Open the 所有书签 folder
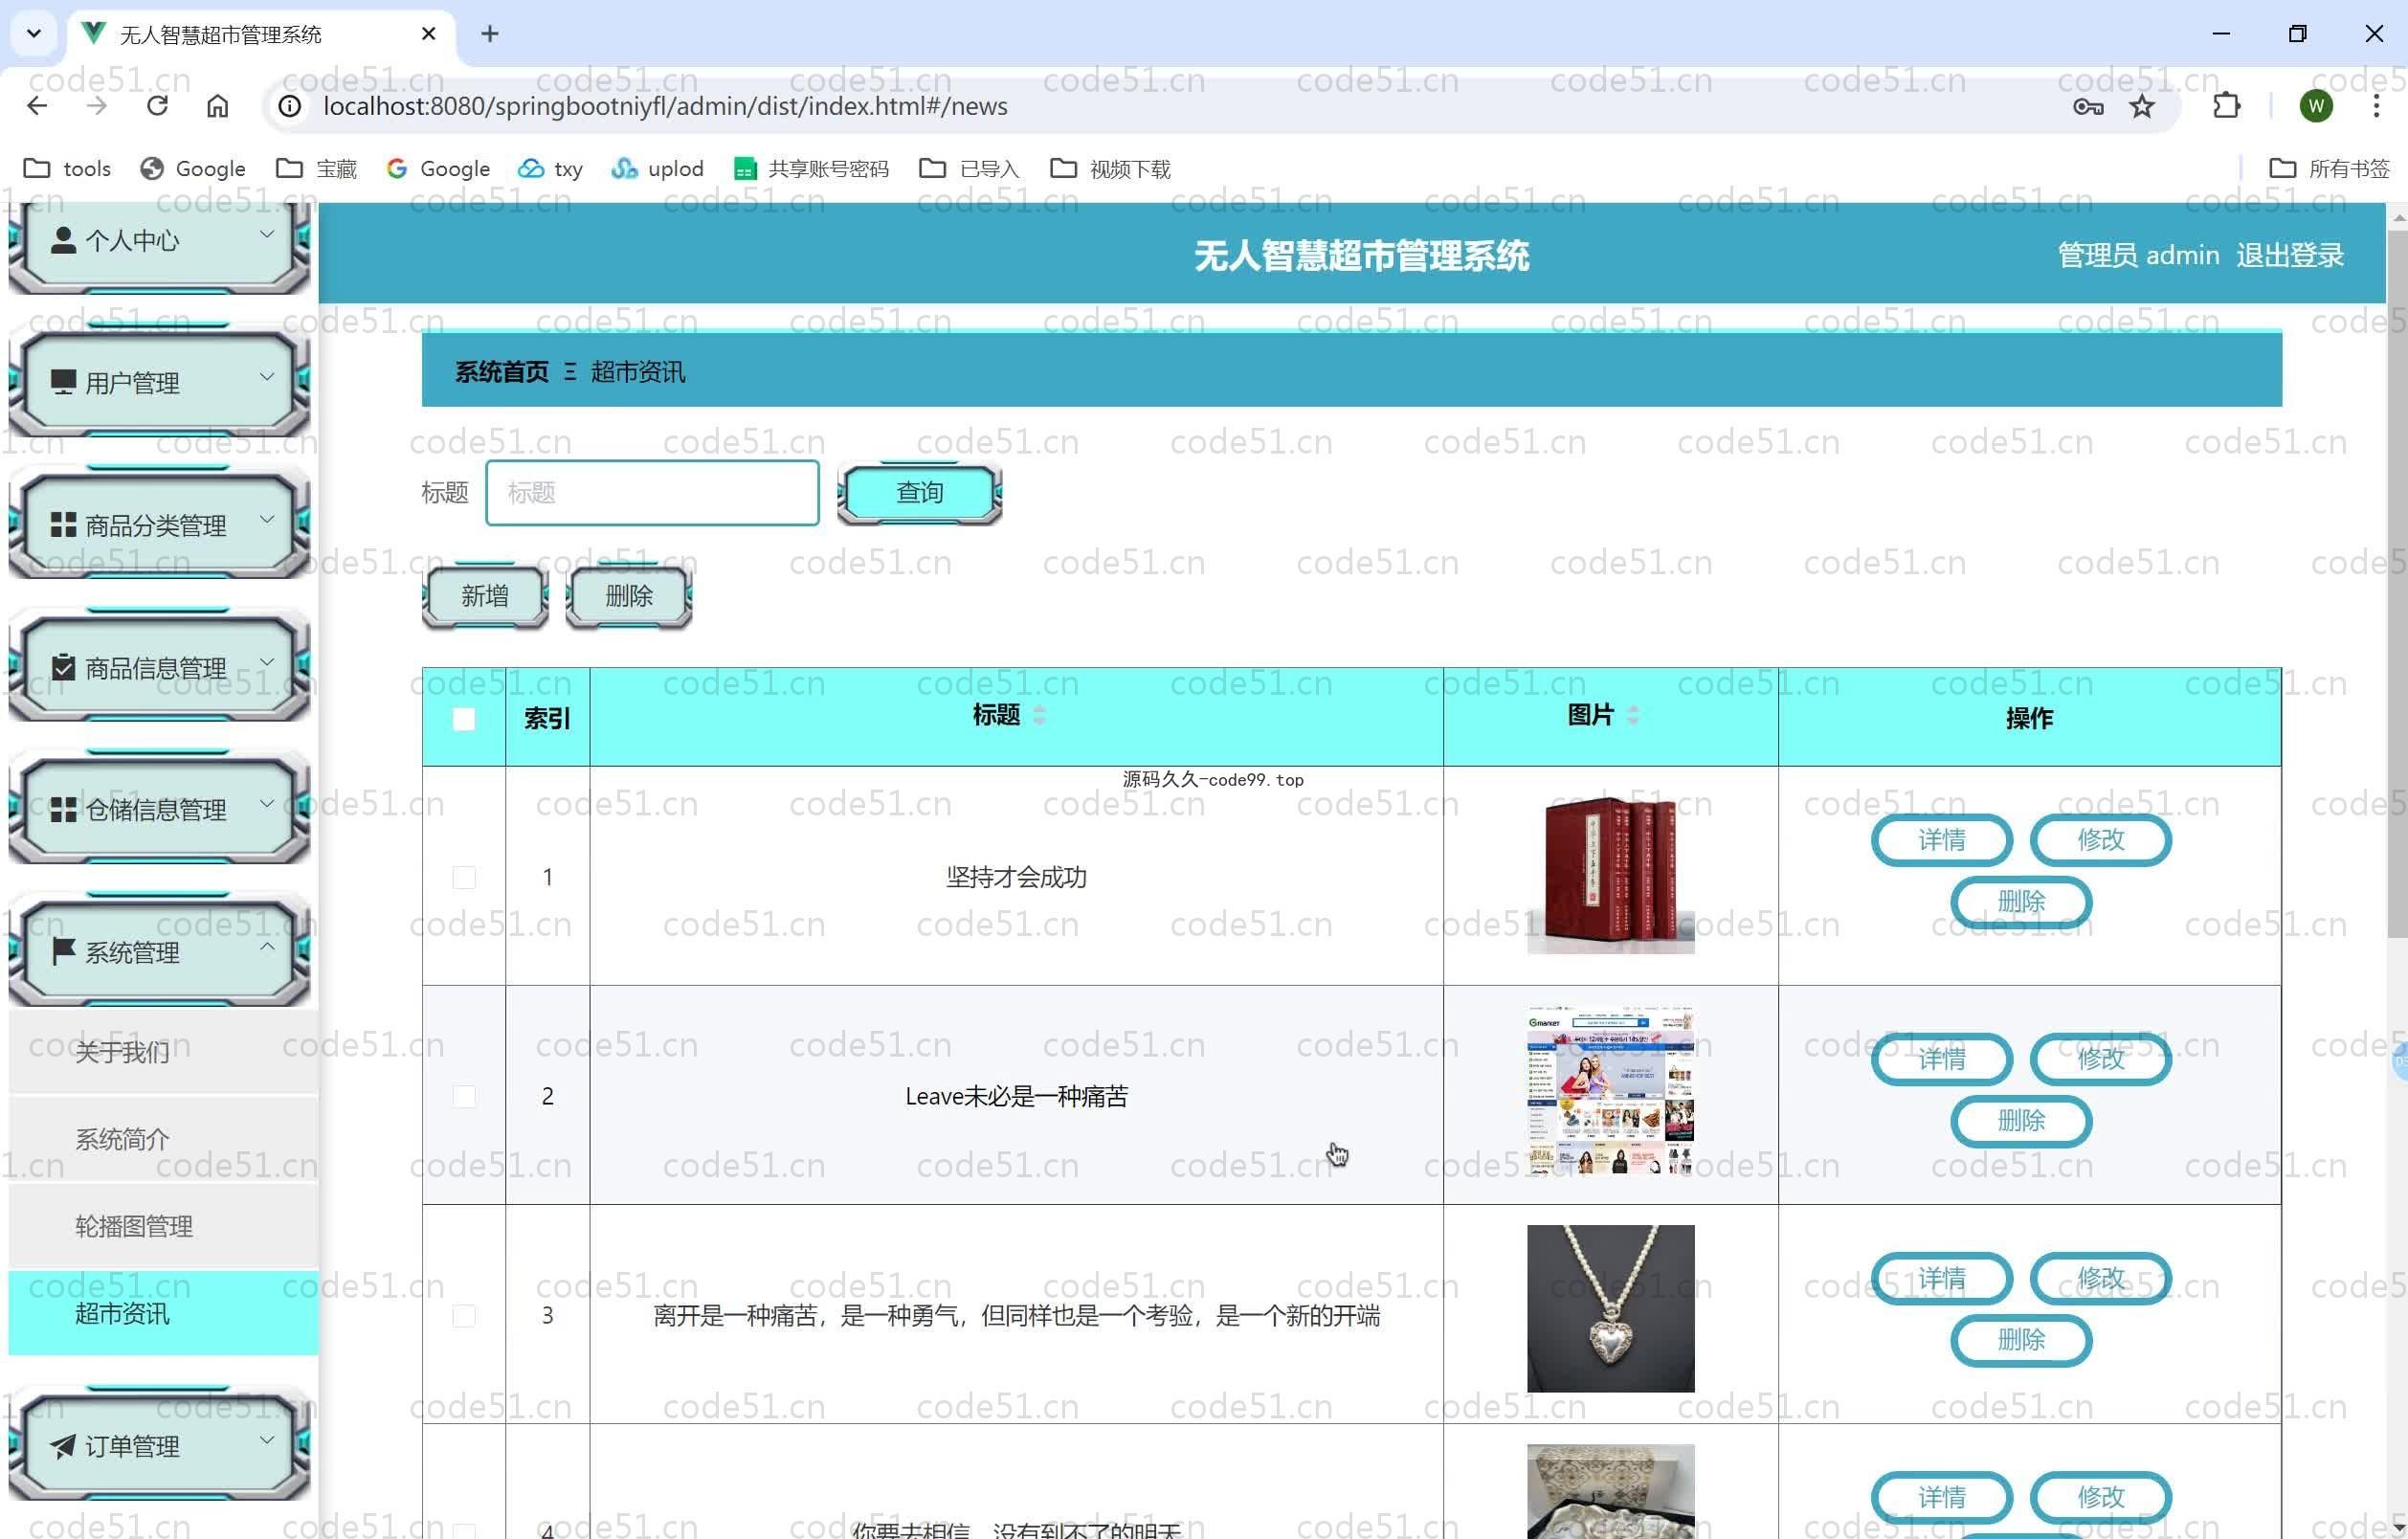The height and width of the screenshot is (1539, 2408). (2329, 168)
